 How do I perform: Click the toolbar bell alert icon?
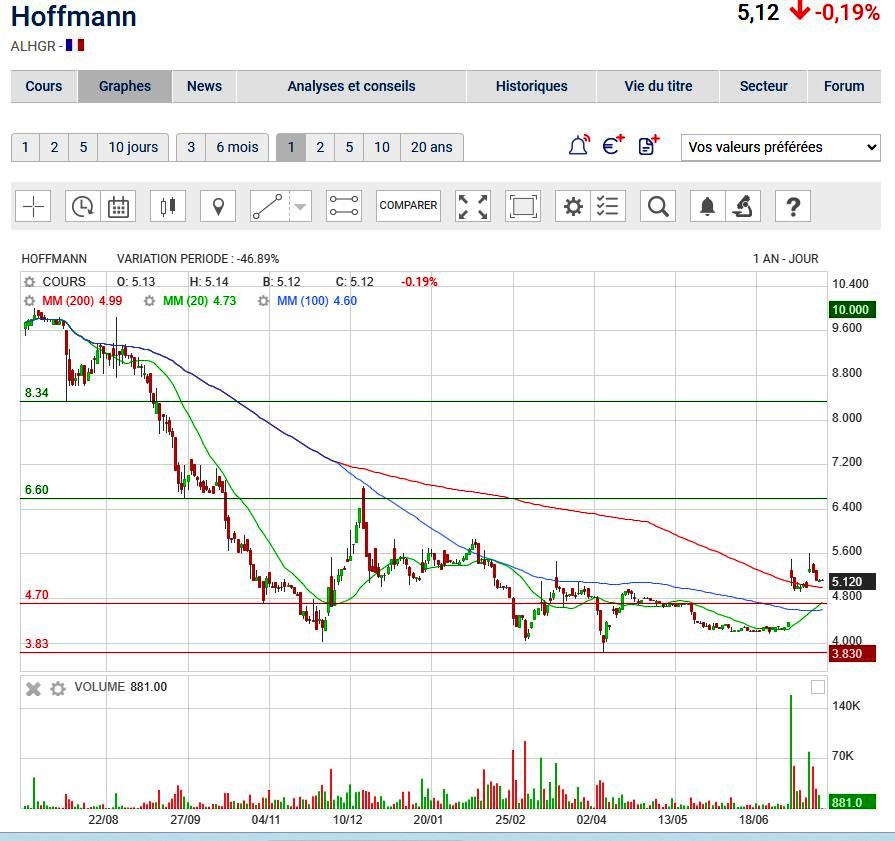[707, 206]
